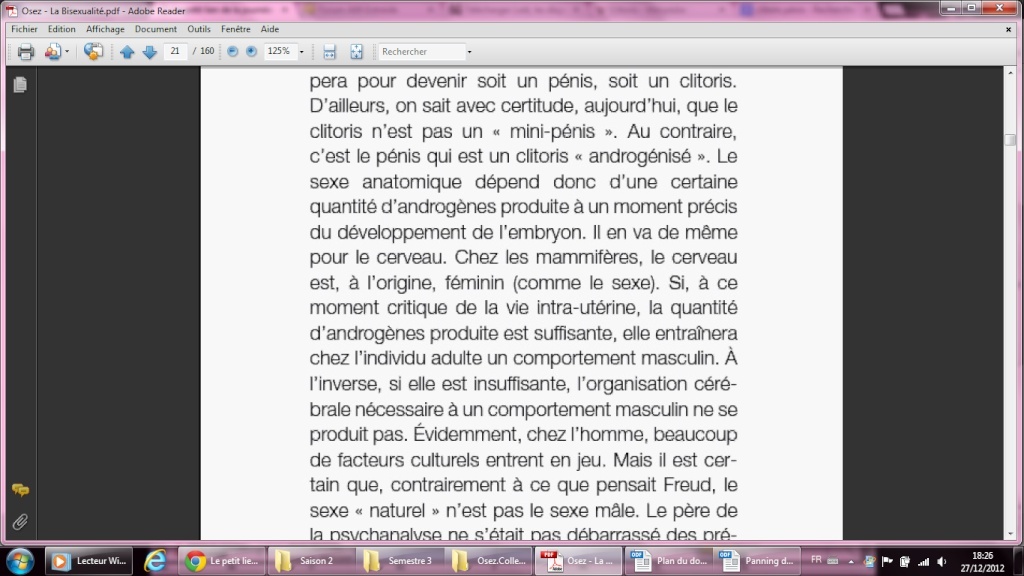1024x576 pixels.
Task: Open the Rechercher search options dropdown
Action: pos(469,52)
